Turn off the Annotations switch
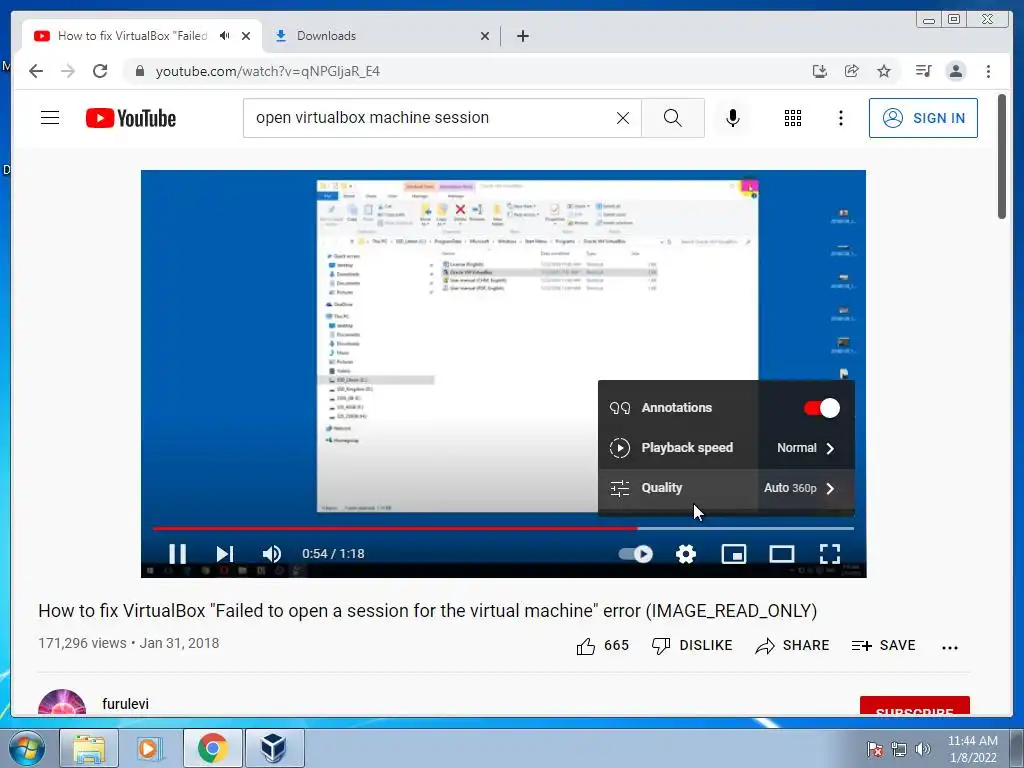The image size is (1024, 768). pyautogui.click(x=822, y=408)
